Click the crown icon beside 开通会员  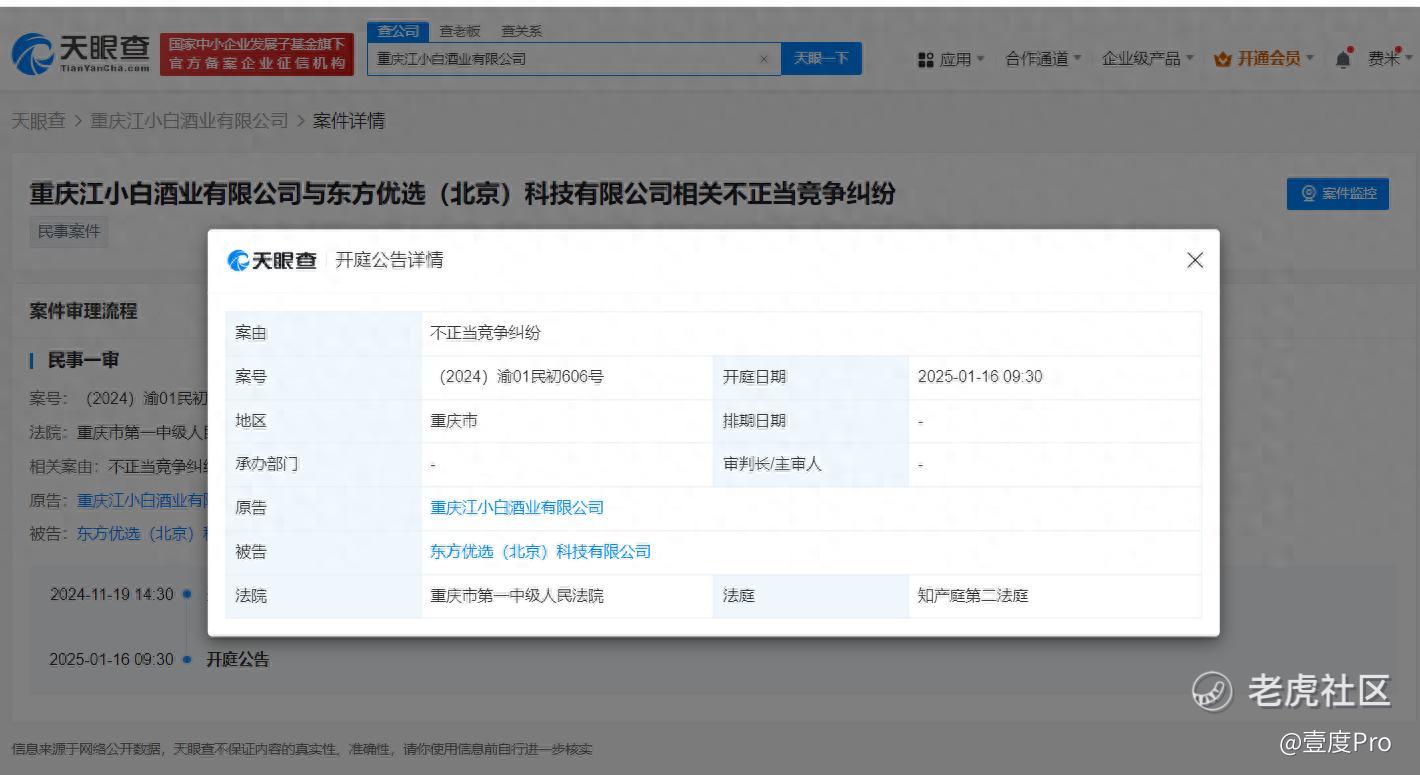(1222, 59)
